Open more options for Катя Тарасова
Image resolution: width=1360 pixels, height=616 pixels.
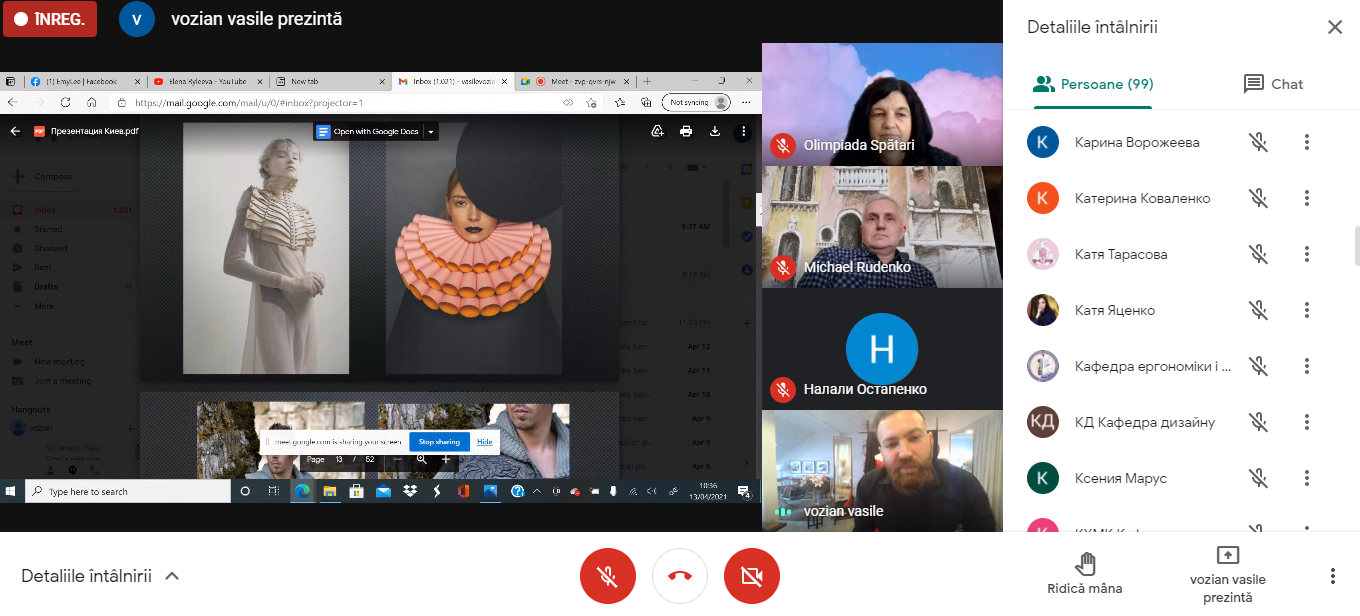(1306, 255)
